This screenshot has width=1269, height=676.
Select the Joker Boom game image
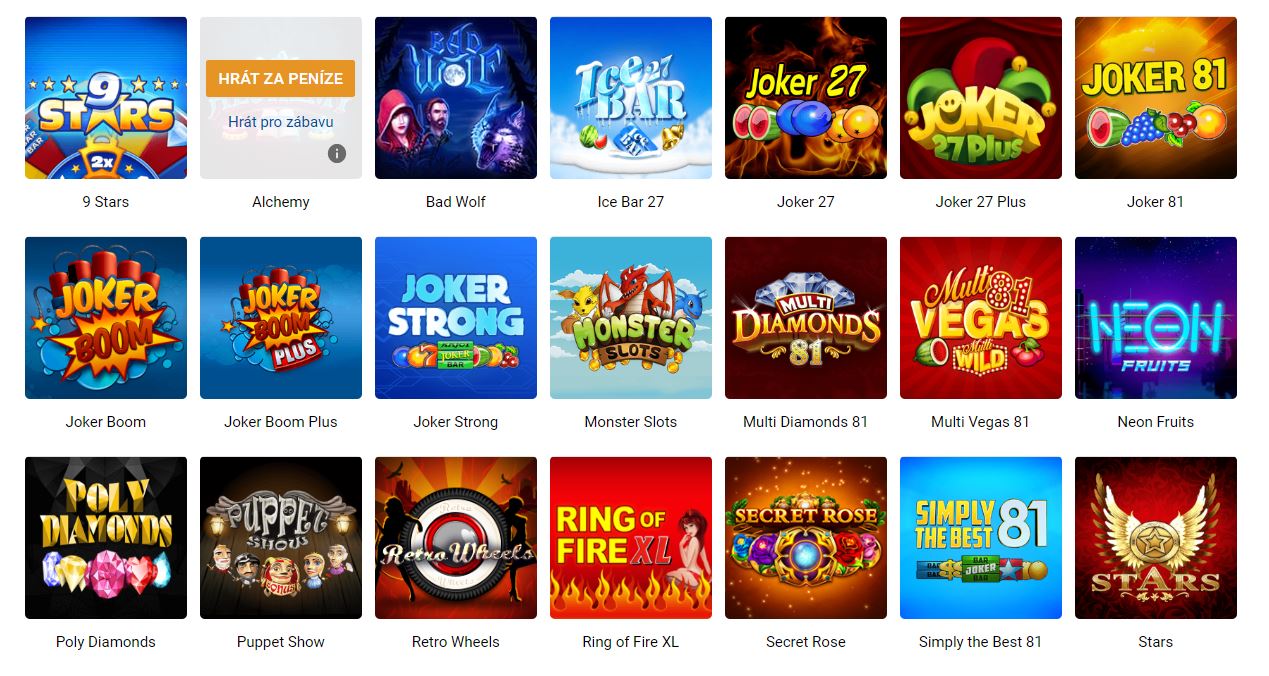coord(106,318)
